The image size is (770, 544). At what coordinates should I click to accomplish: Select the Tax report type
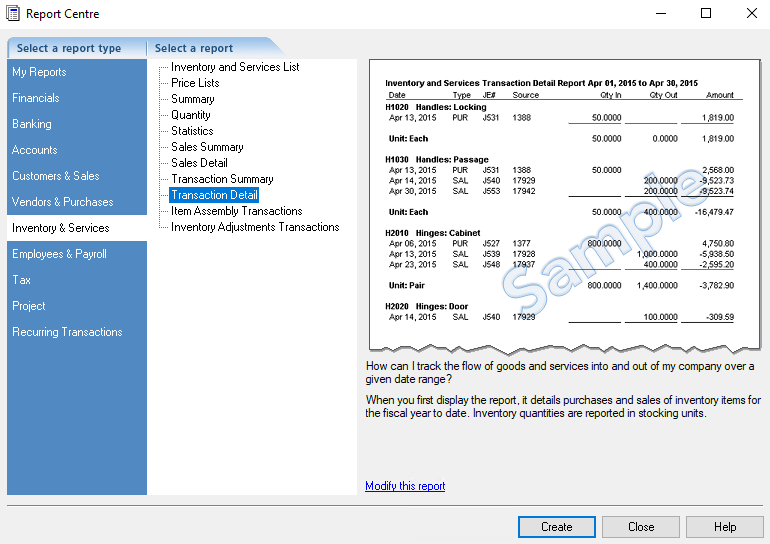click(21, 280)
